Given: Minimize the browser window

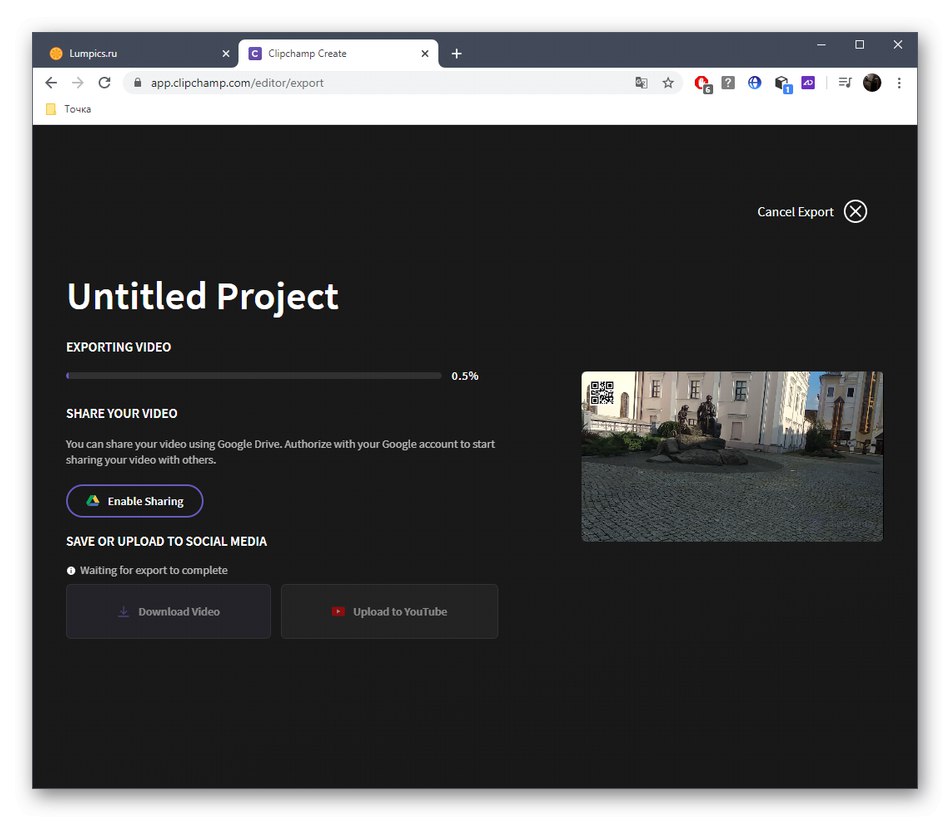Looking at the screenshot, I should [821, 45].
